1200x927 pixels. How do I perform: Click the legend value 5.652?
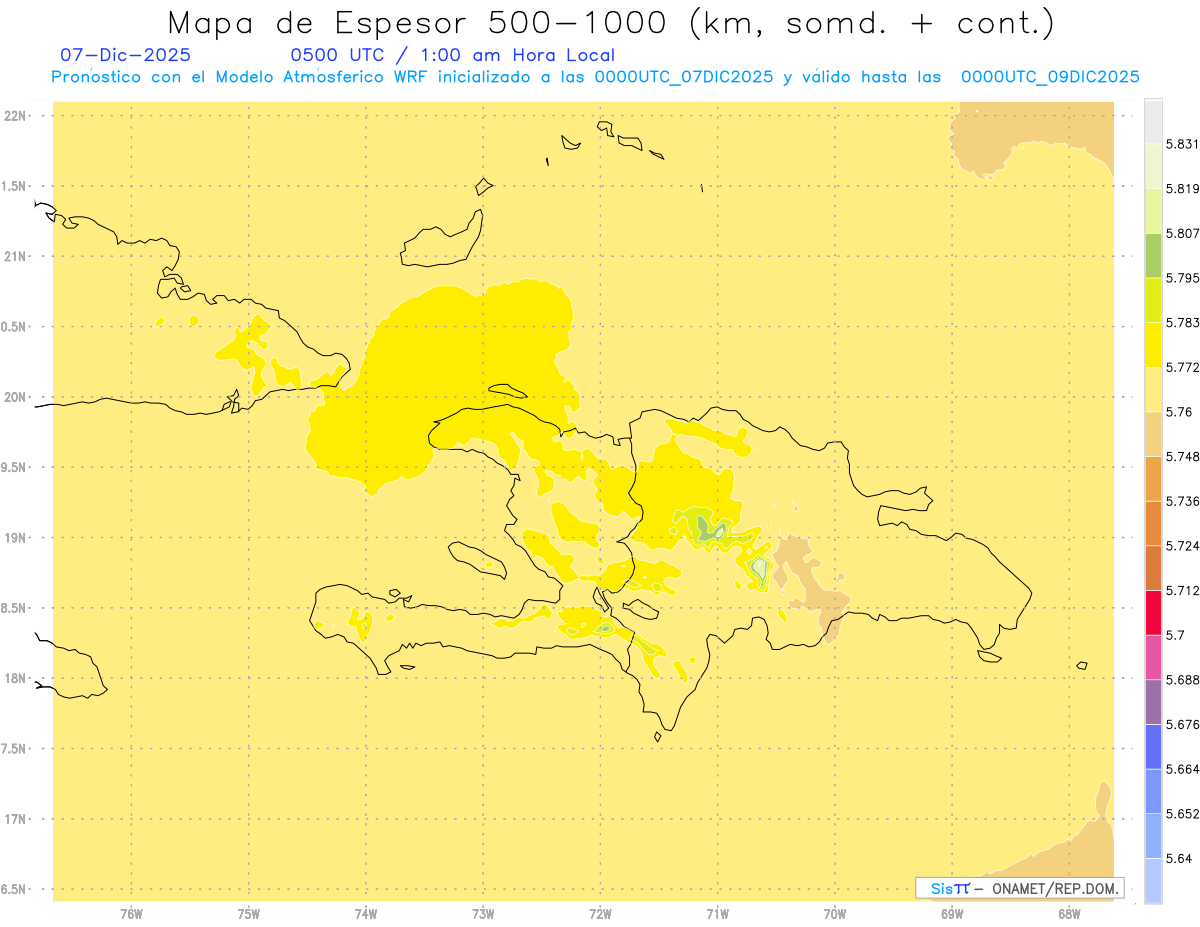(x=1183, y=813)
